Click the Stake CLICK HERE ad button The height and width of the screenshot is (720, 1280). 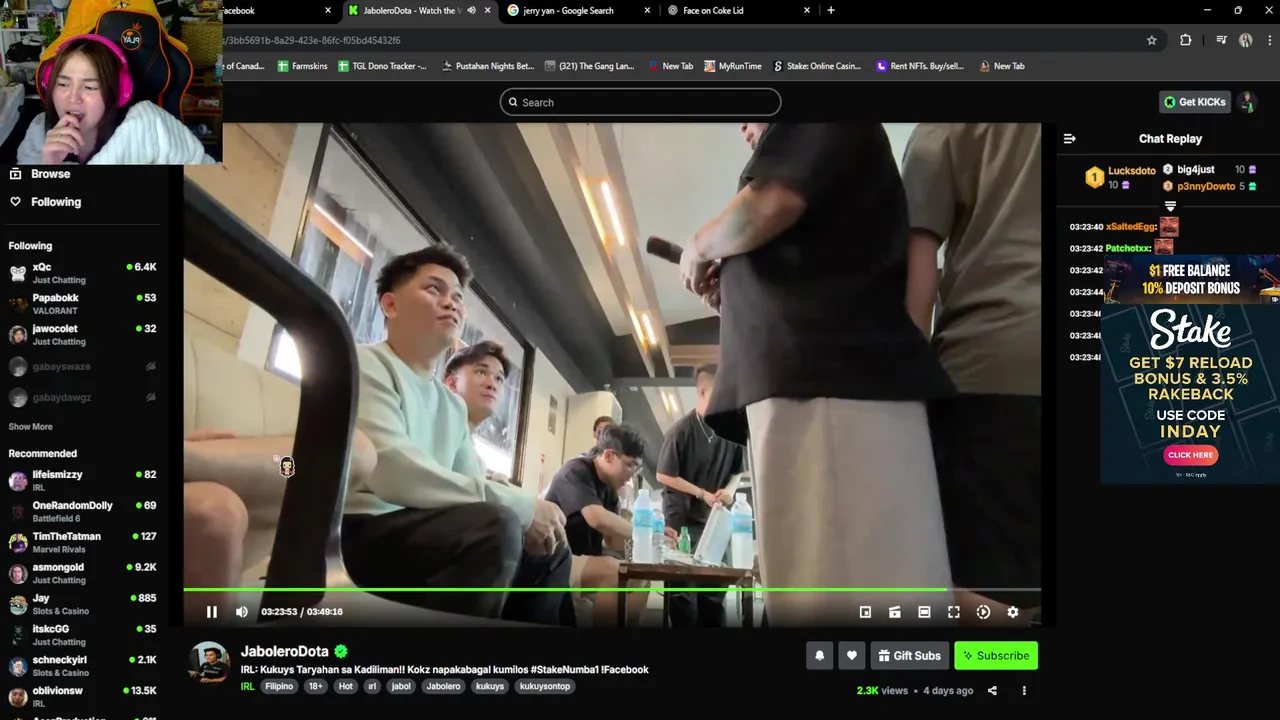[x=1190, y=455]
